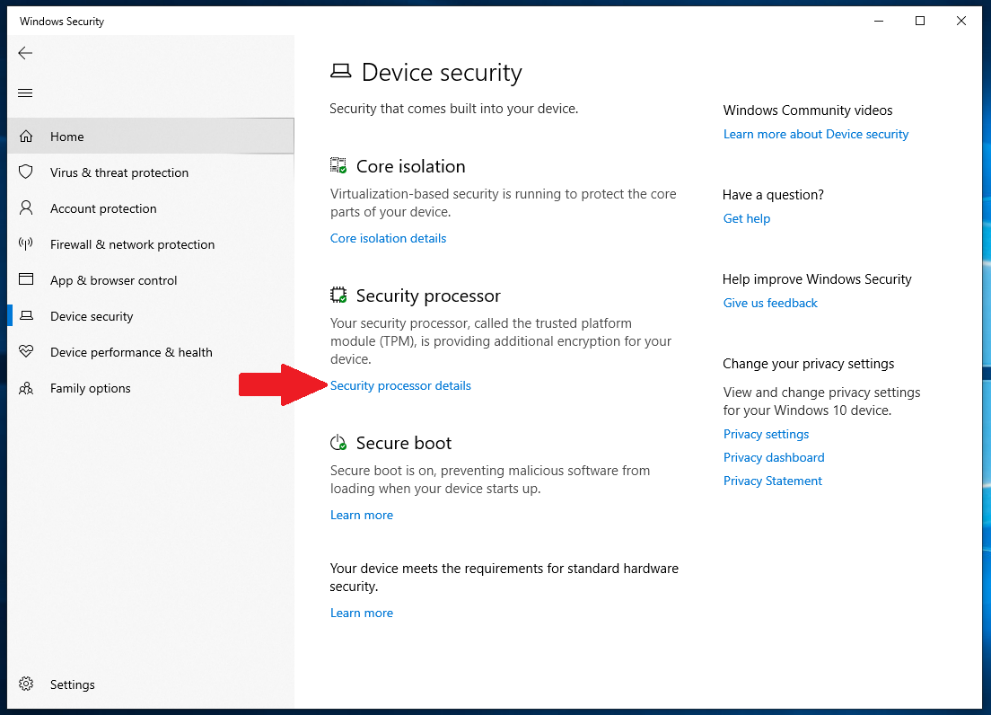Open Device performance & health
991x715 pixels.
[x=150, y=352]
